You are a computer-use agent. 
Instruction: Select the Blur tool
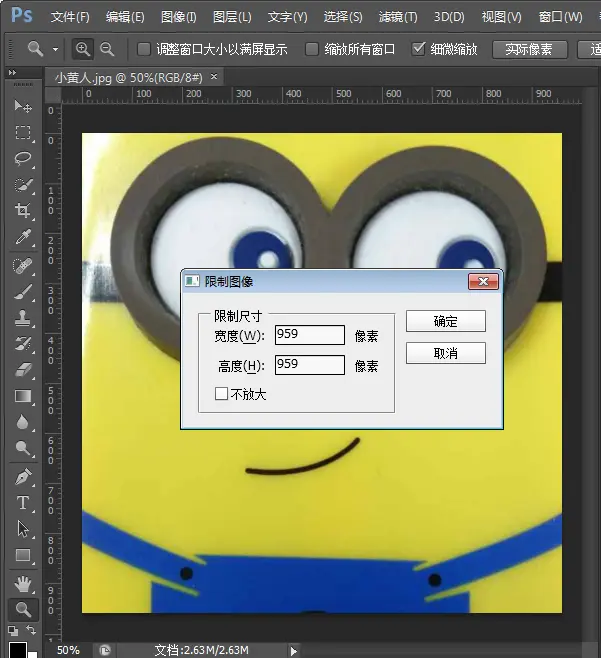(23, 422)
